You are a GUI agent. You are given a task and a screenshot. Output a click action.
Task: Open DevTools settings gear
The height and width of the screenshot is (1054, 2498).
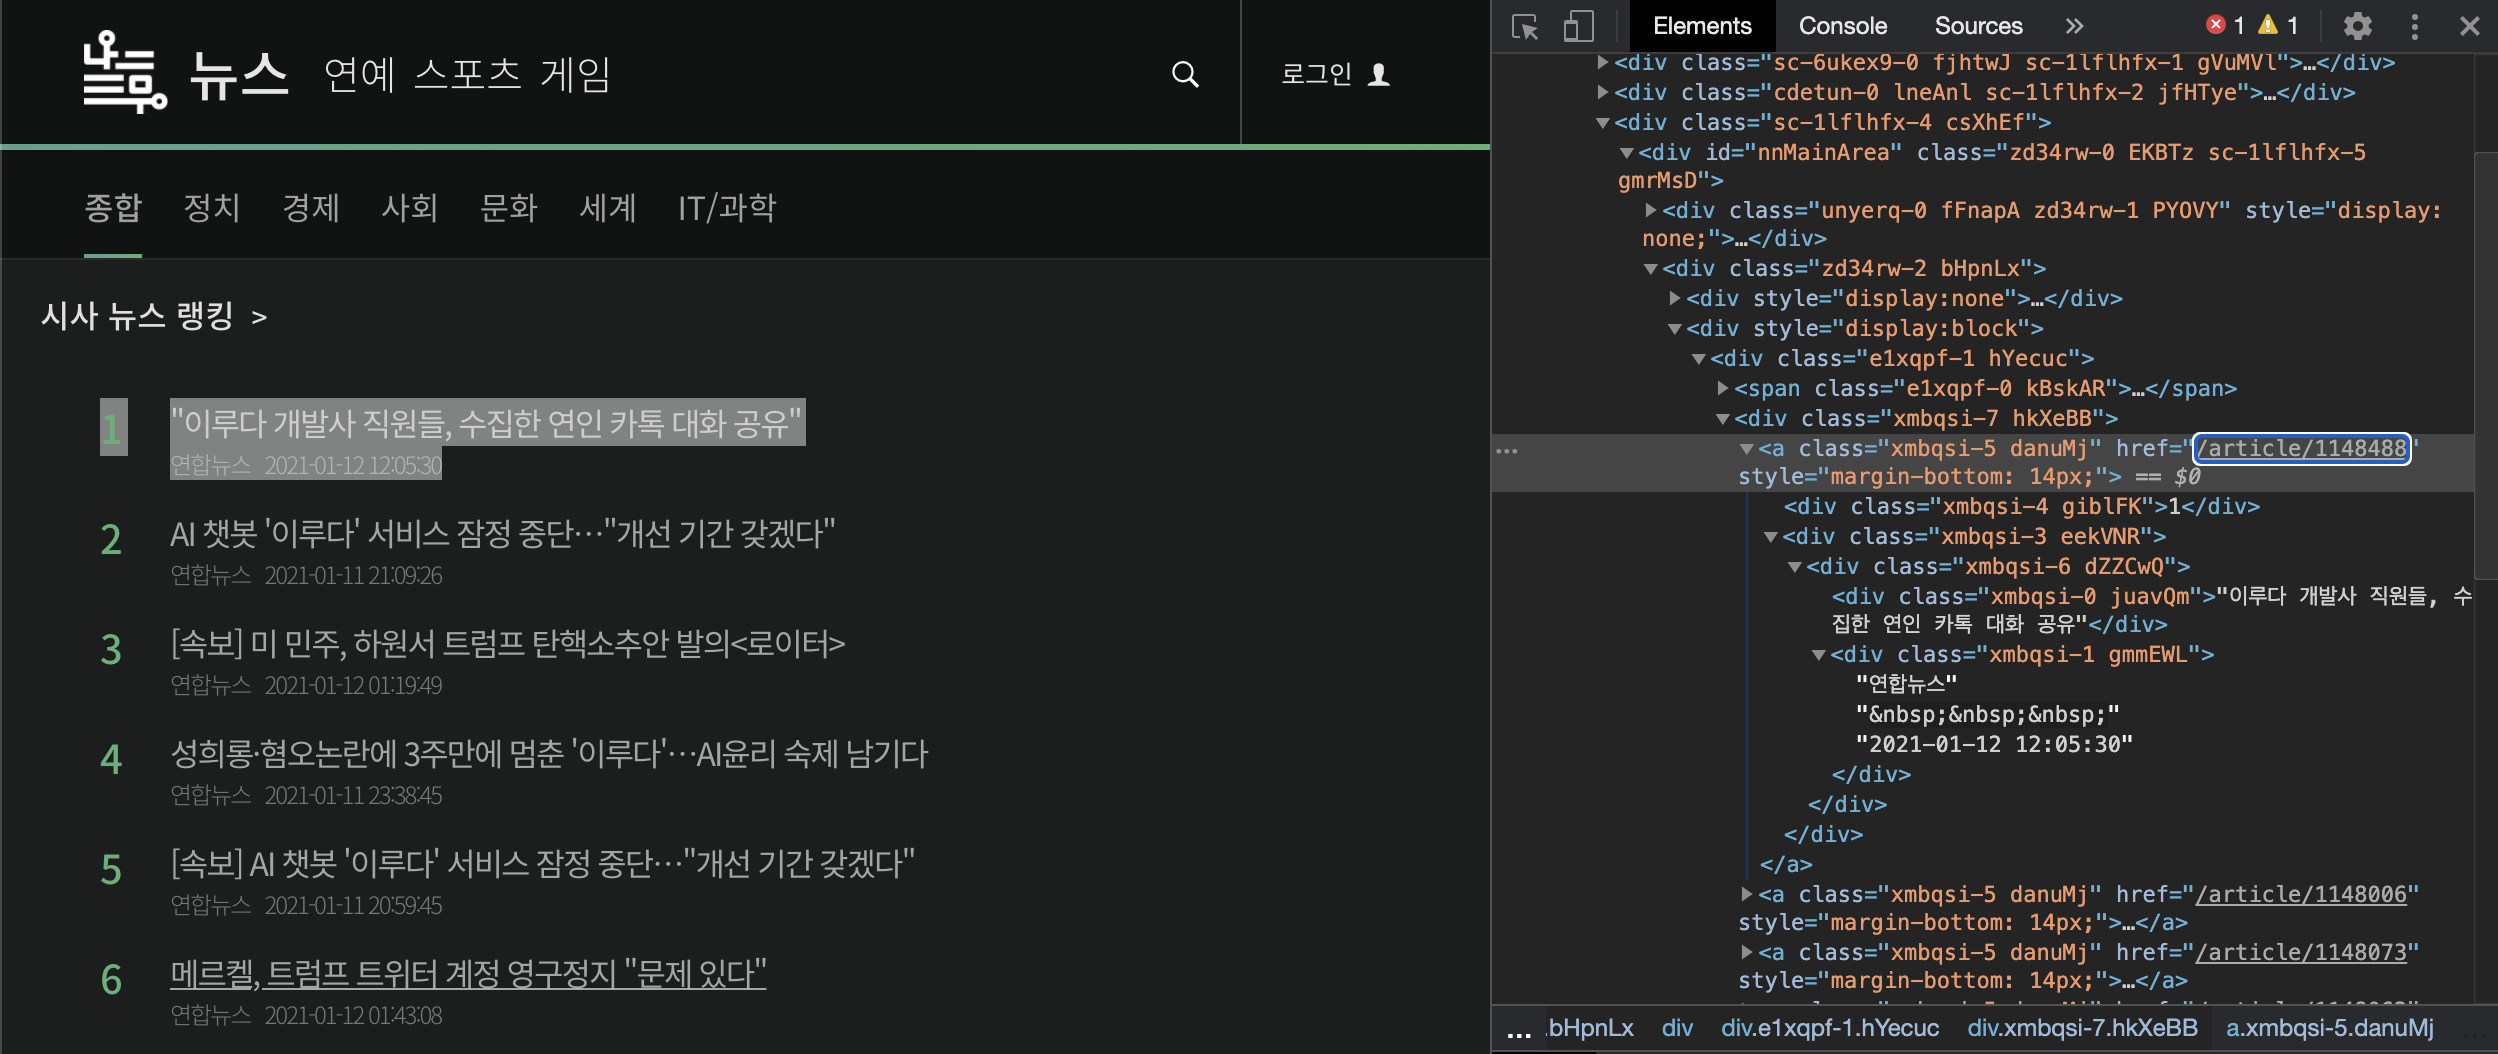point(2358,27)
